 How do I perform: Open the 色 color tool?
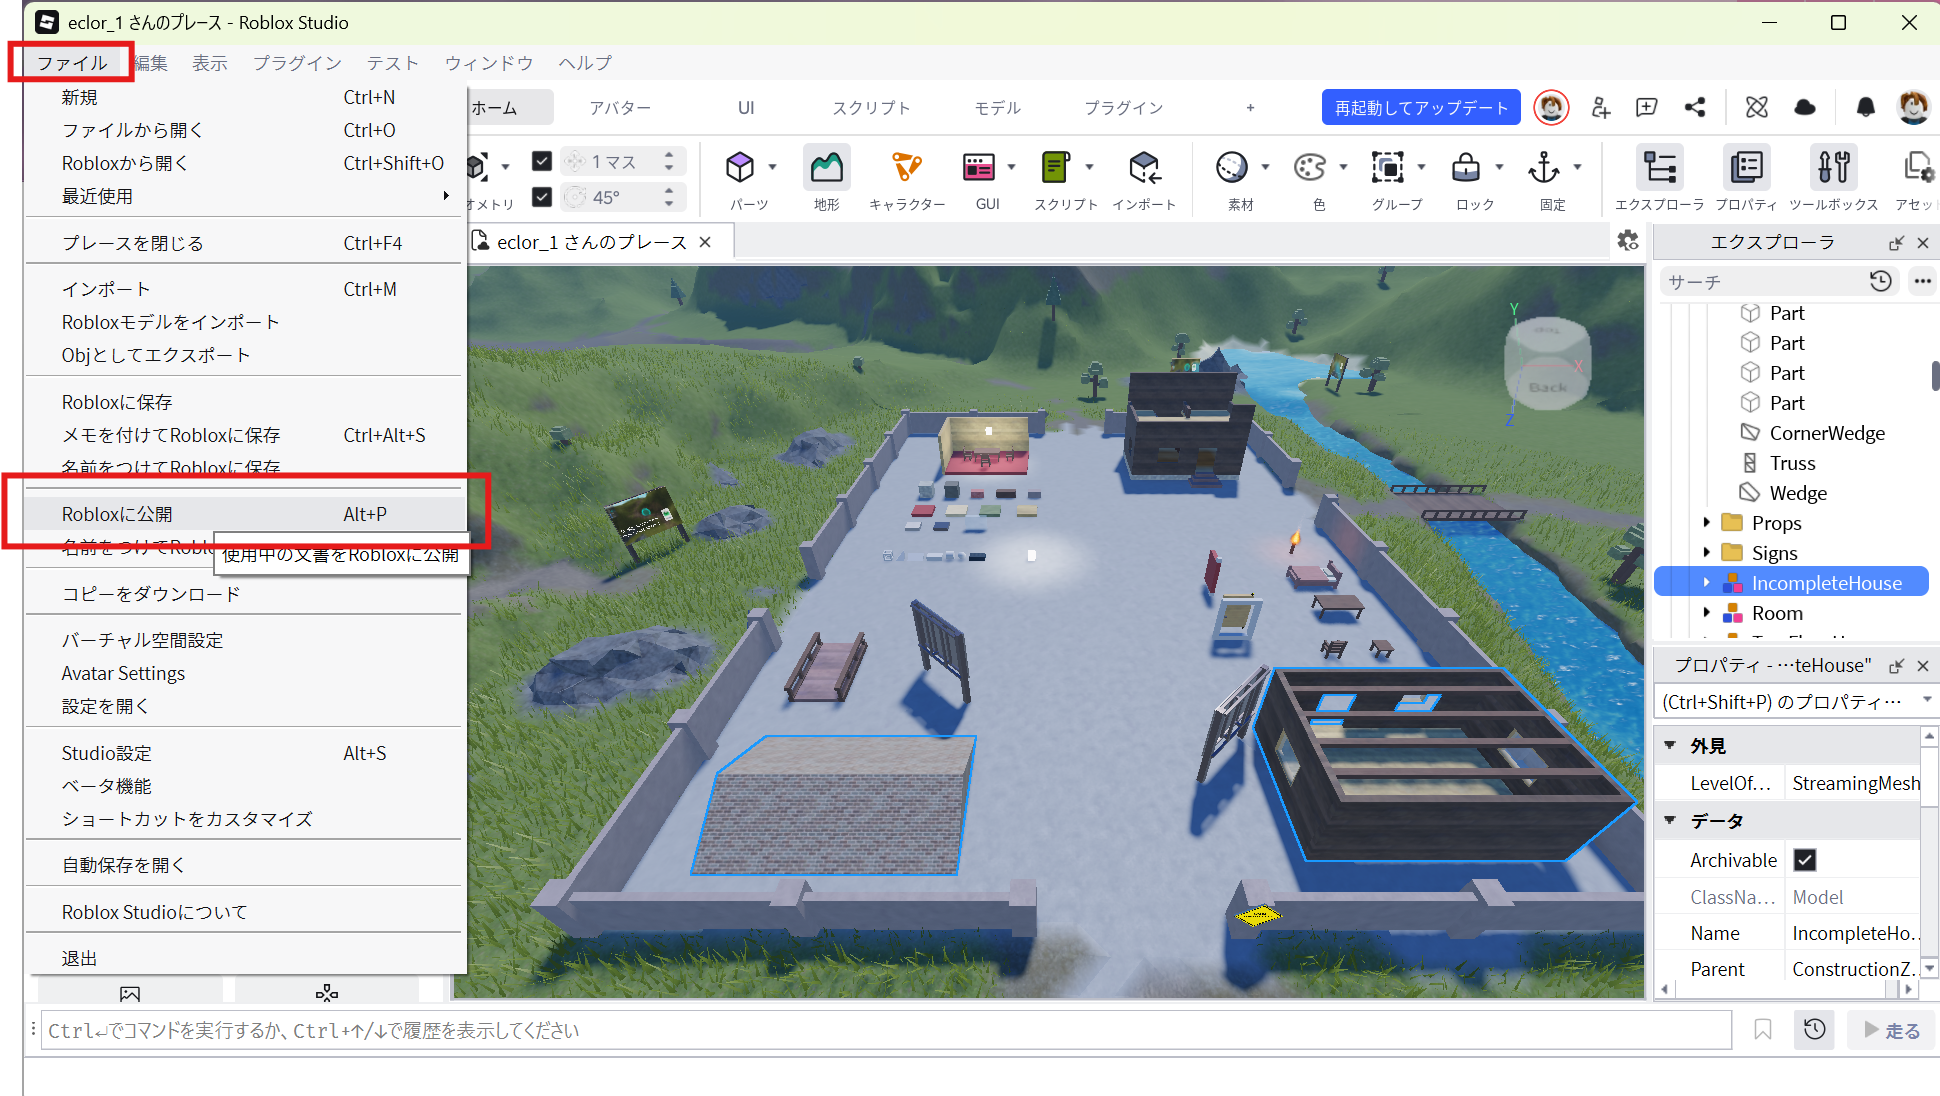tap(1310, 168)
